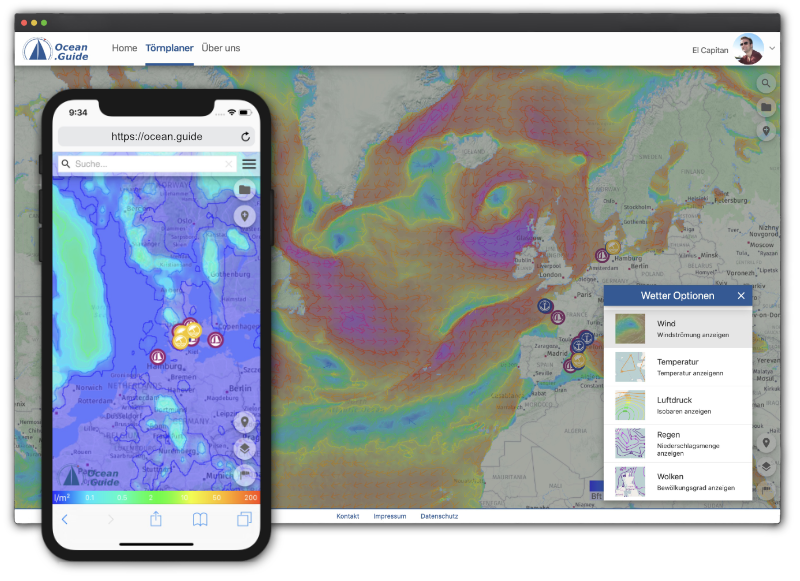Close the Wetter Optionen panel

tap(741, 296)
